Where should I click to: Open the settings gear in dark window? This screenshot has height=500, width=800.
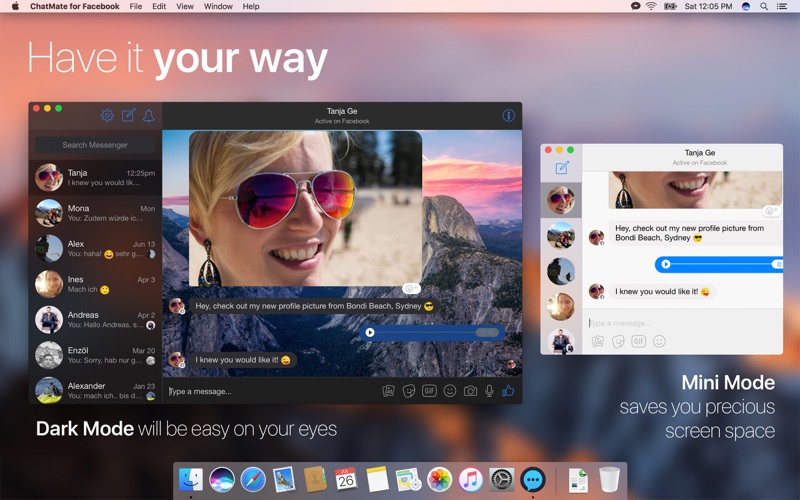tap(107, 115)
